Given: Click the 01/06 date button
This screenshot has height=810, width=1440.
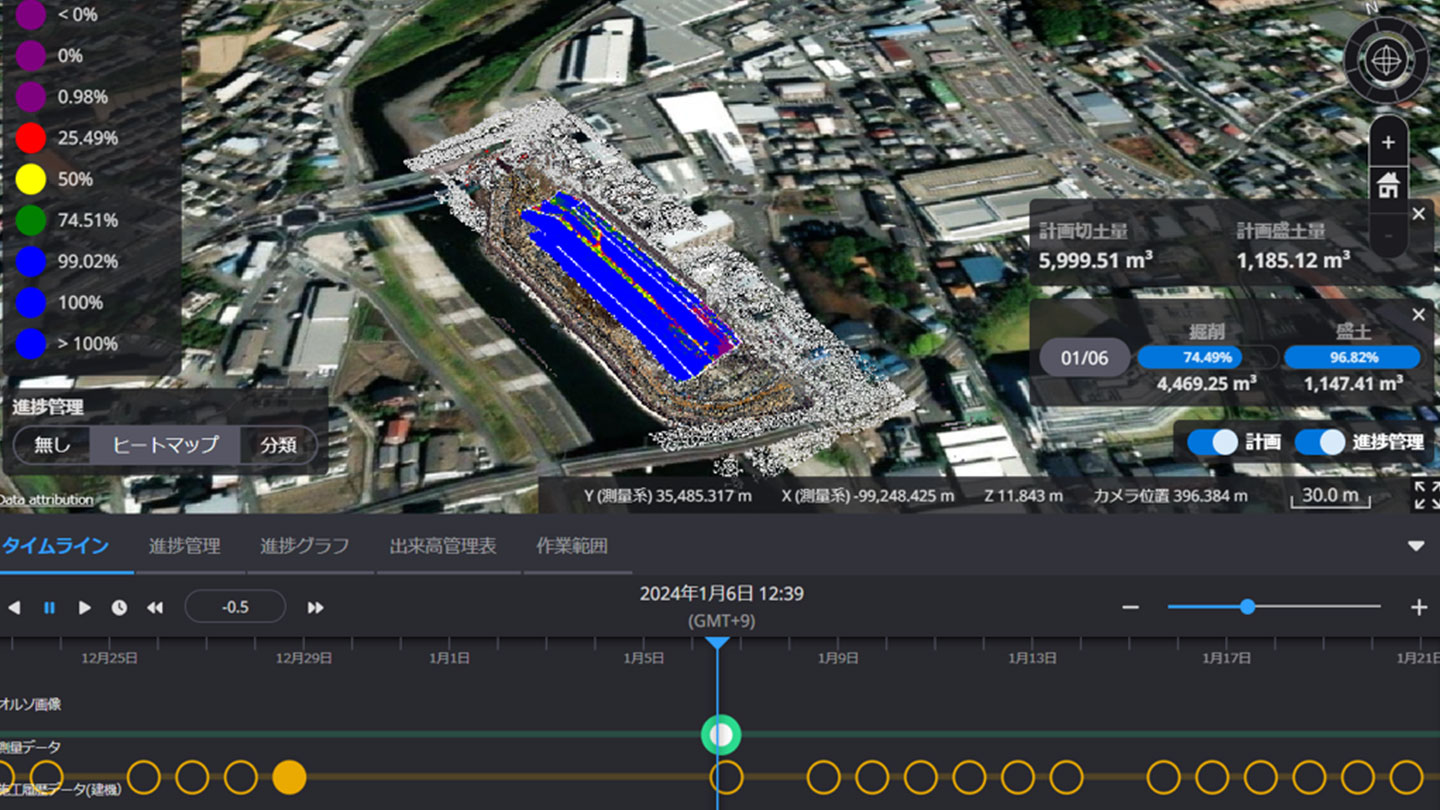Looking at the screenshot, I should (1084, 358).
